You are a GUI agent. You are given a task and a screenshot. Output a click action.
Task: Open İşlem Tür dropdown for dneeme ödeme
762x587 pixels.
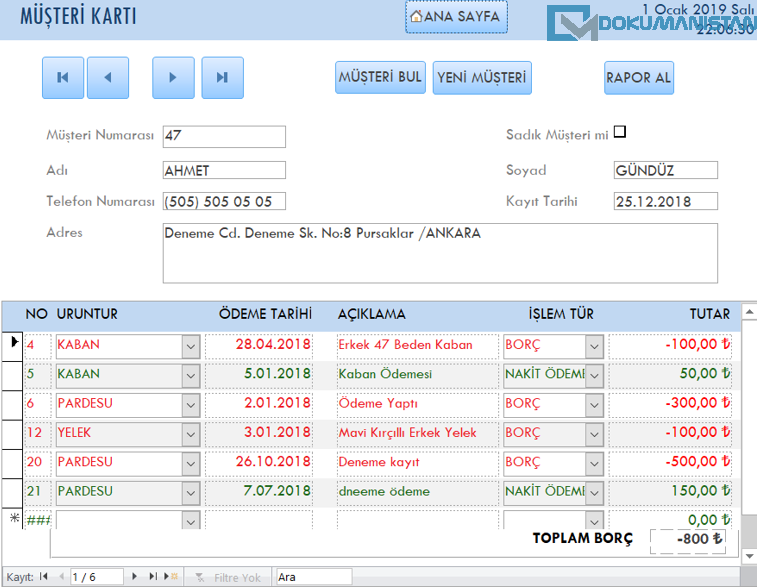594,493
